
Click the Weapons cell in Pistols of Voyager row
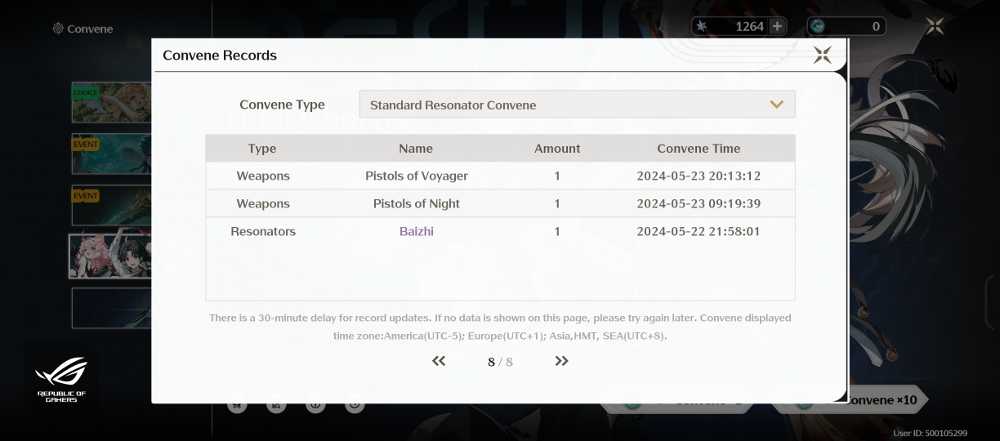pyautogui.click(x=263, y=176)
